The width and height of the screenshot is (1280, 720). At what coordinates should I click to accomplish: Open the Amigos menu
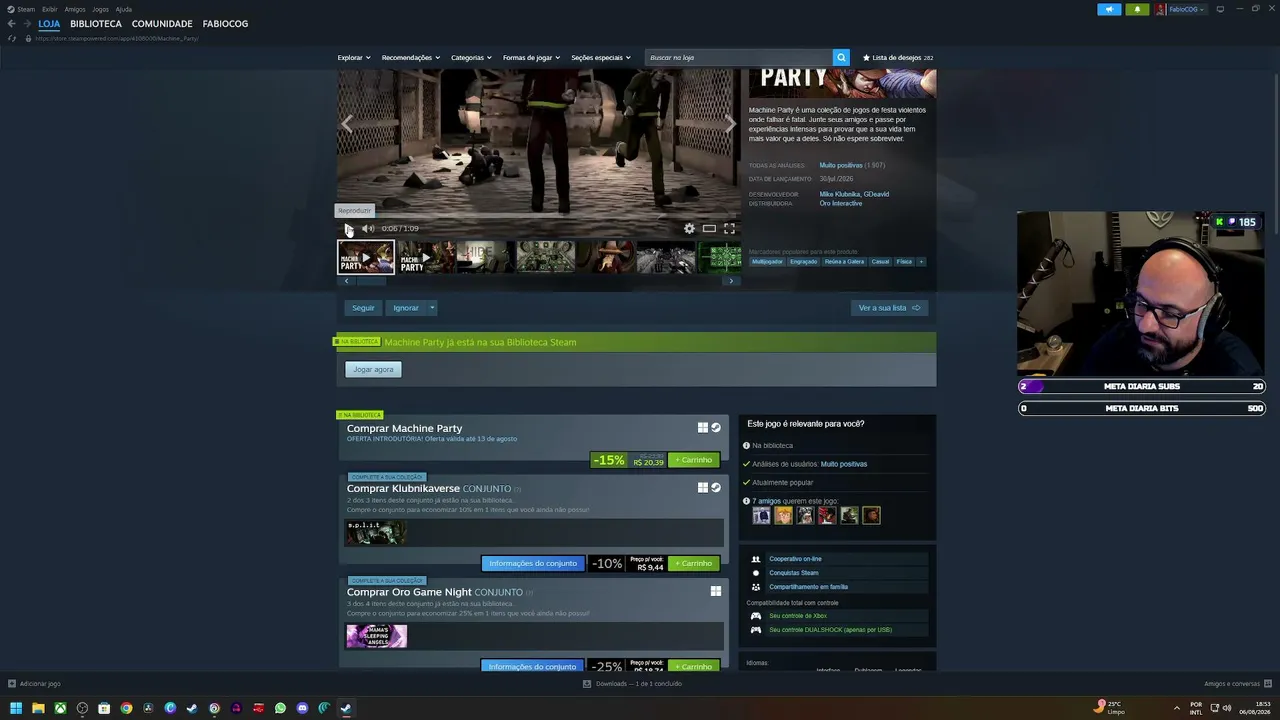click(75, 9)
